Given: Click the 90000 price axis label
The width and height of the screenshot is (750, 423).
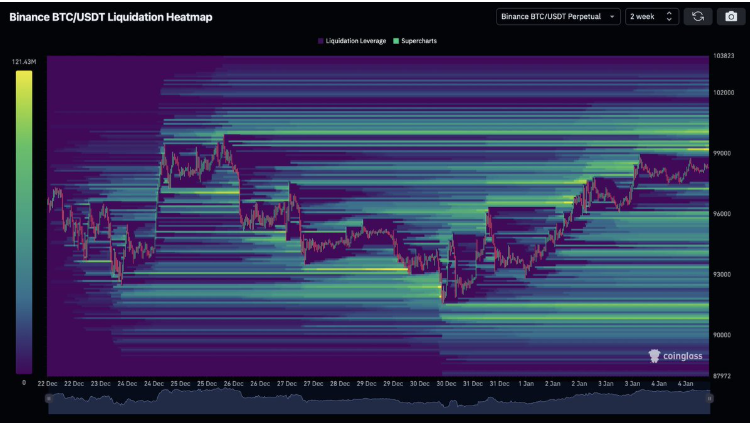Looking at the screenshot, I should point(722,335).
